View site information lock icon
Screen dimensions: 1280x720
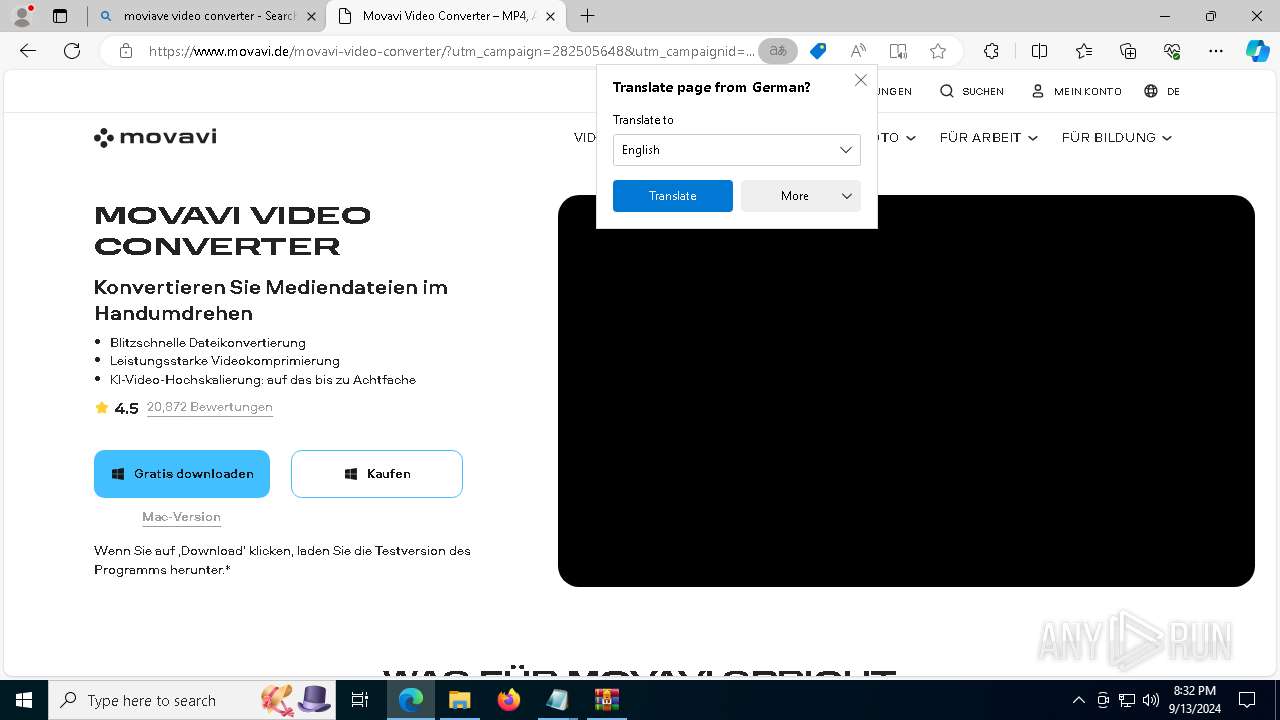[125, 51]
